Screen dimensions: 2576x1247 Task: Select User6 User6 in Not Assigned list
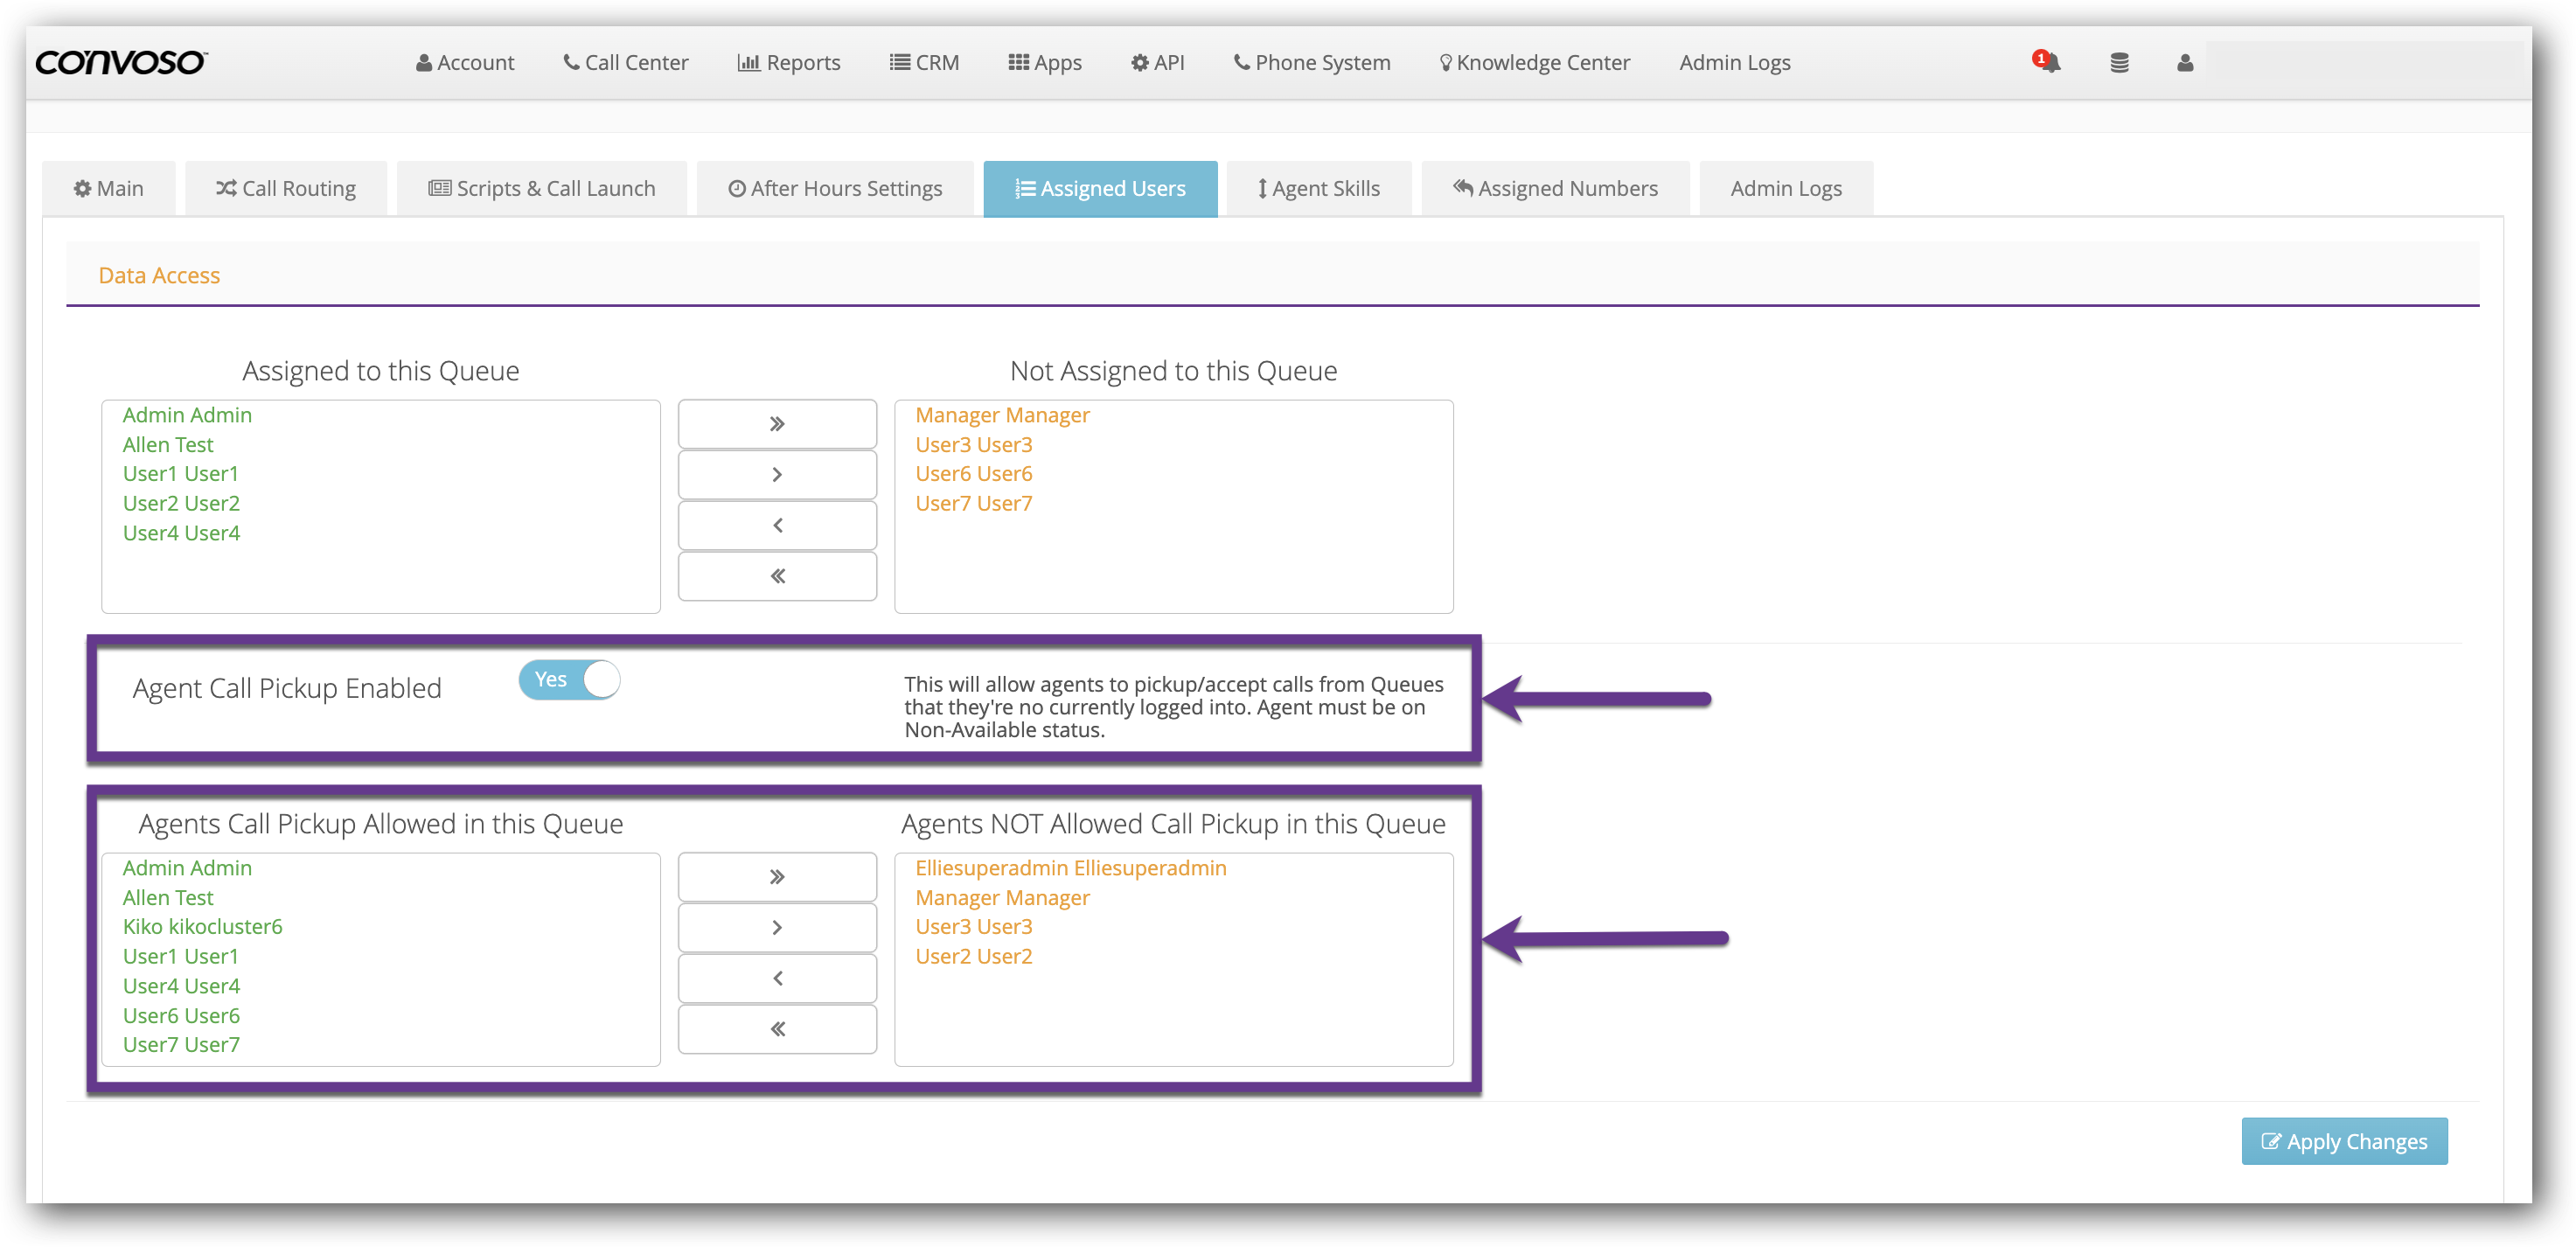pos(973,474)
